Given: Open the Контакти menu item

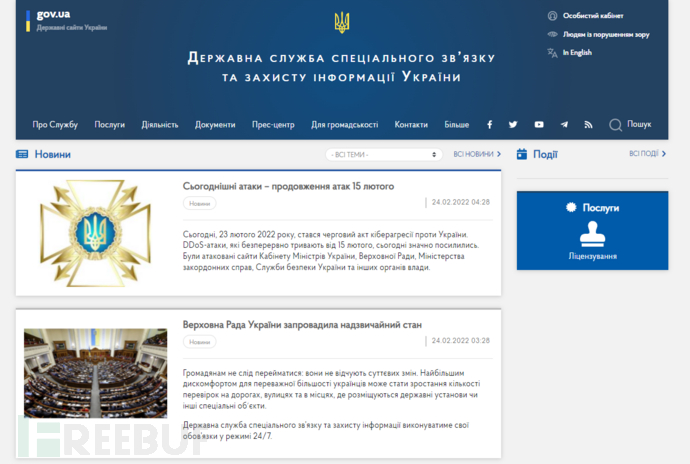Looking at the screenshot, I should click(x=411, y=125).
